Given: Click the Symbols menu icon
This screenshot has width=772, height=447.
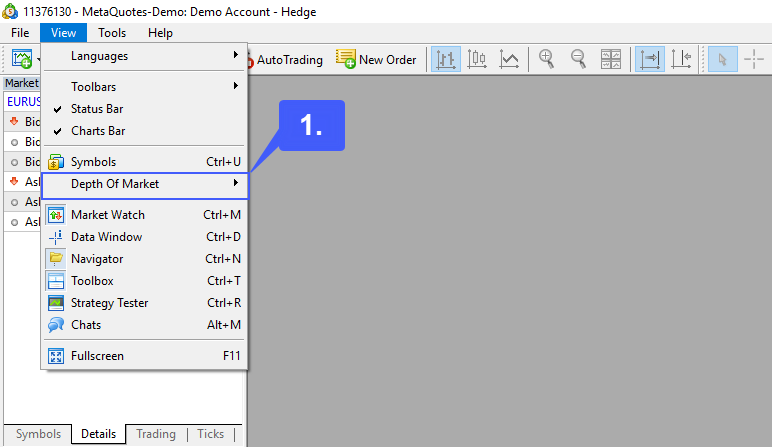Looking at the screenshot, I should 56,162.
